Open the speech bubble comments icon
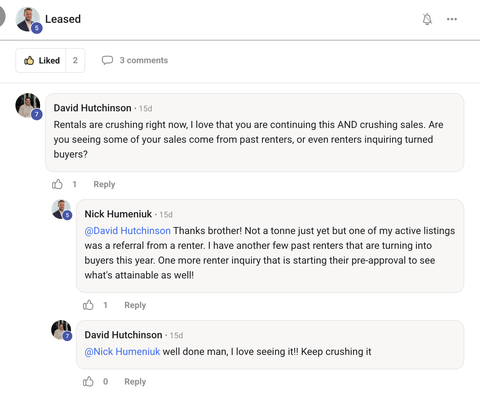This screenshot has width=480, height=395. pyautogui.click(x=107, y=60)
